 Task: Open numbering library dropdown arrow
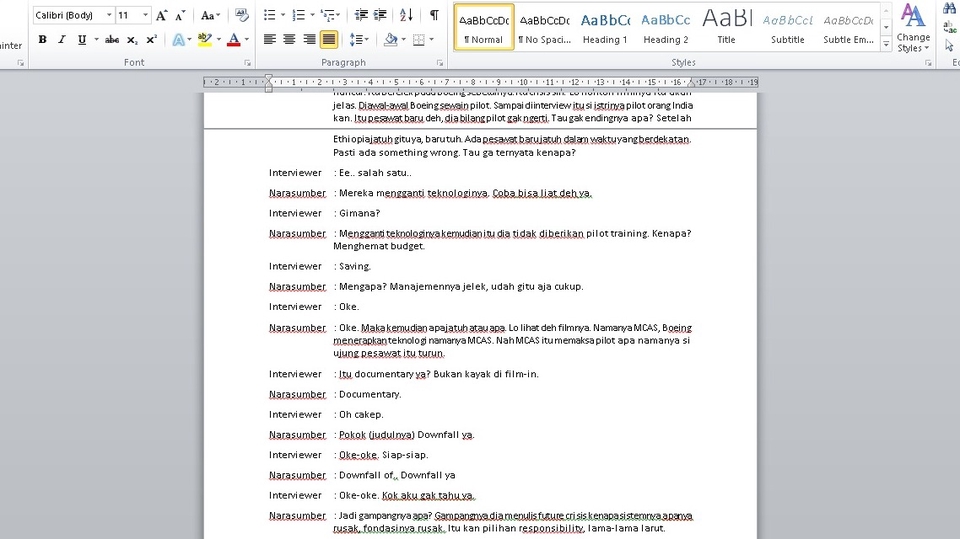click(312, 15)
